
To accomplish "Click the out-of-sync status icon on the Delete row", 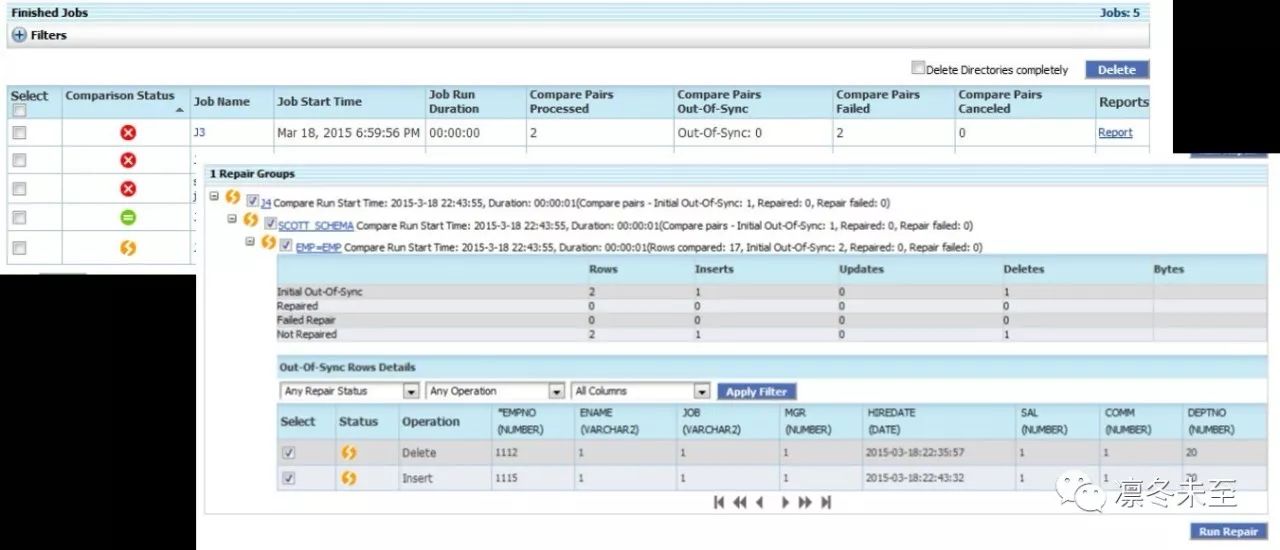I will (x=349, y=453).
